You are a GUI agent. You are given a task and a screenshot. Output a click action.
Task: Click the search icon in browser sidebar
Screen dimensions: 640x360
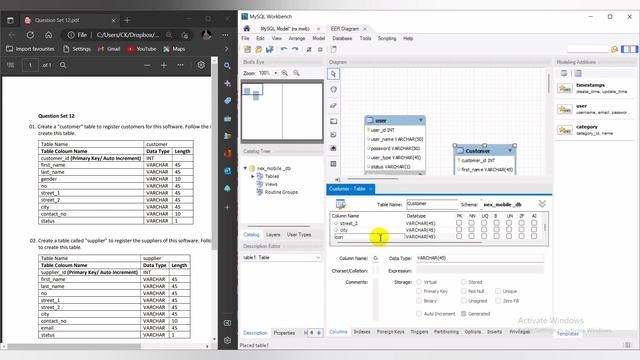(227, 66)
